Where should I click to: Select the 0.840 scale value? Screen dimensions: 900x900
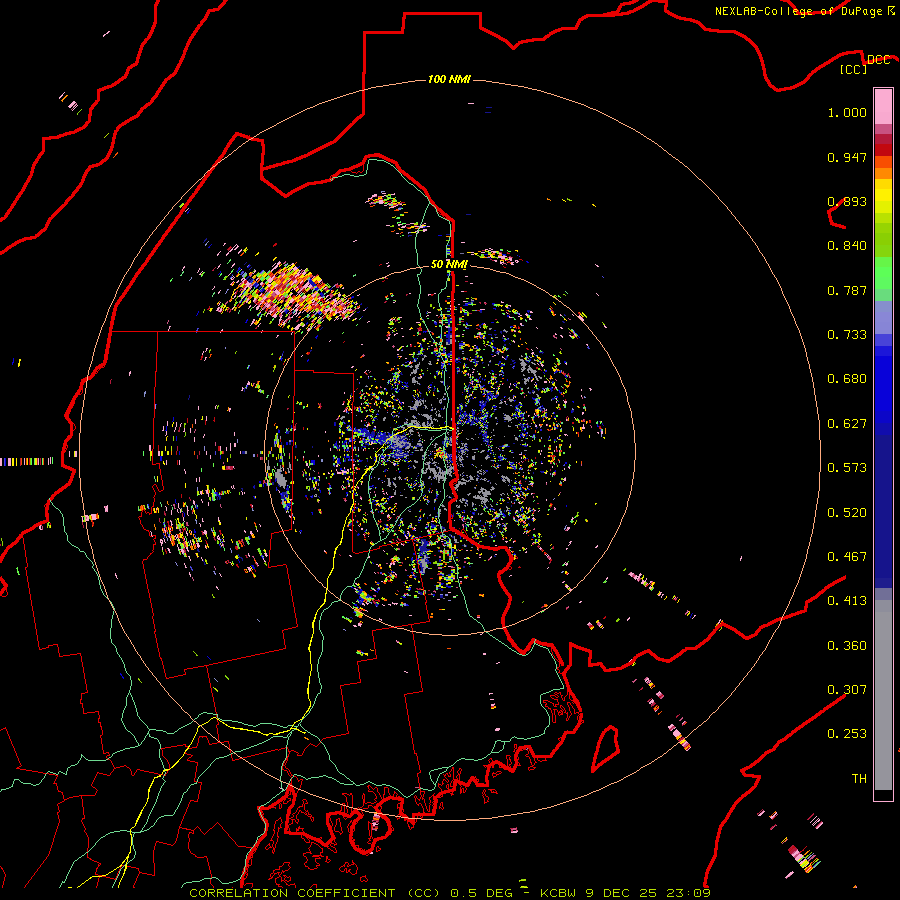pos(847,246)
